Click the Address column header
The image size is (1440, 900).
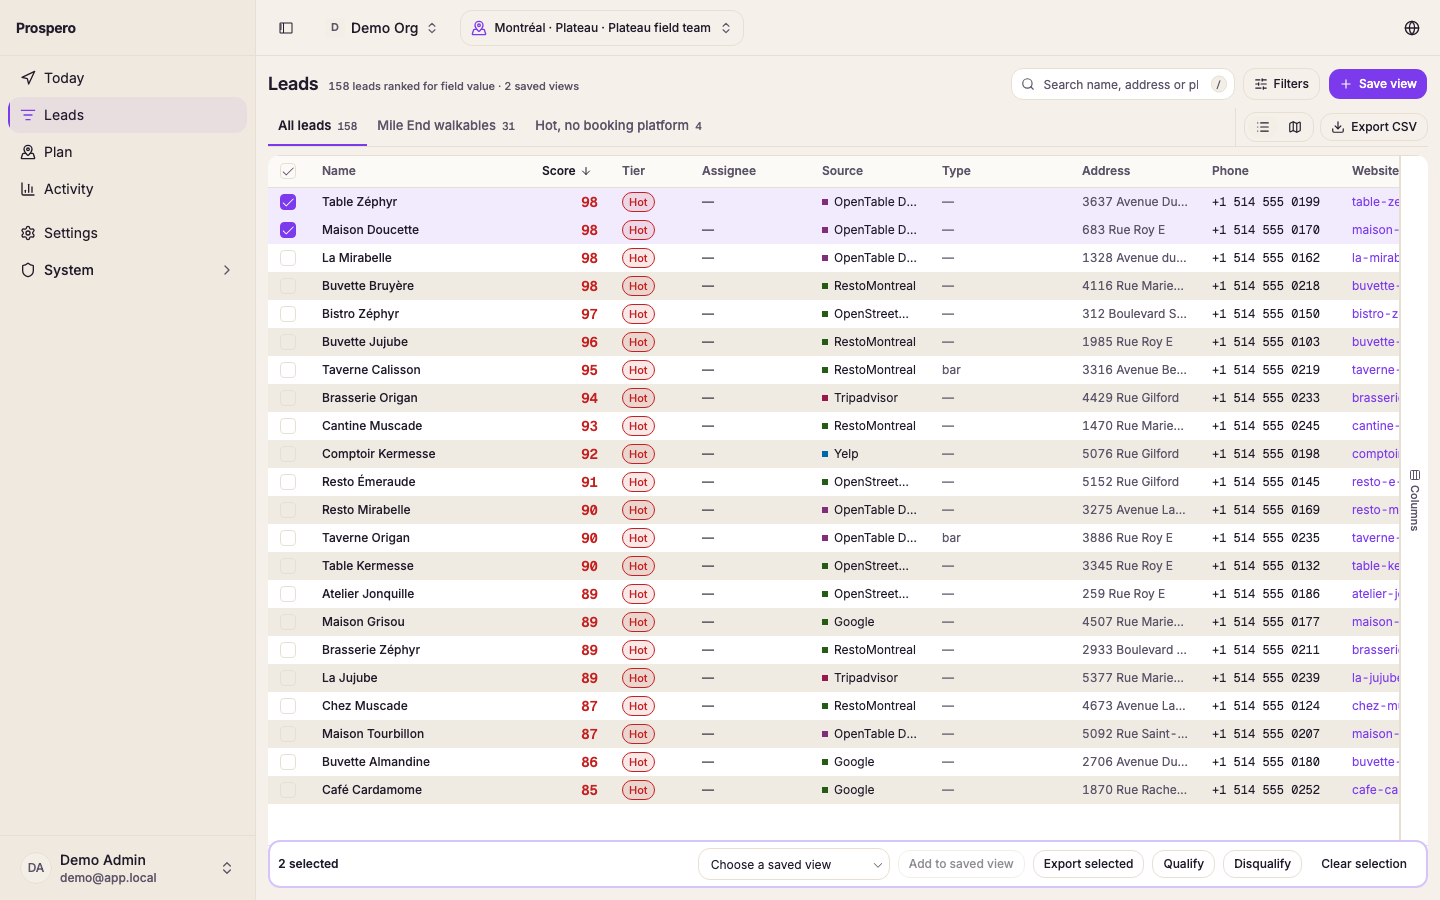click(1106, 171)
